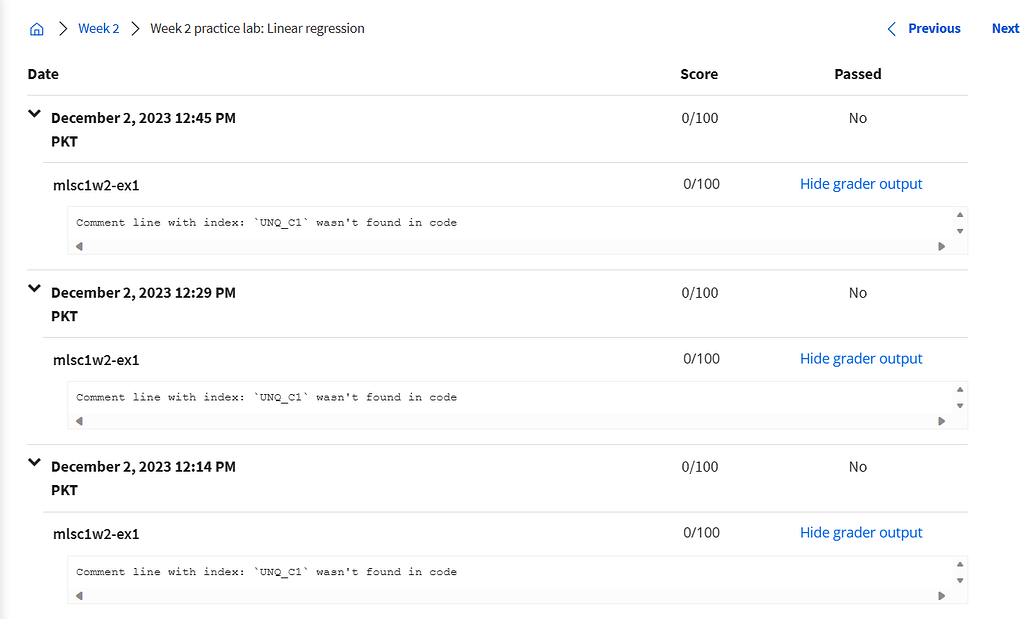The height and width of the screenshot is (619, 1024).
Task: Collapse the 12:14 PM submission entry
Action: coord(35,463)
